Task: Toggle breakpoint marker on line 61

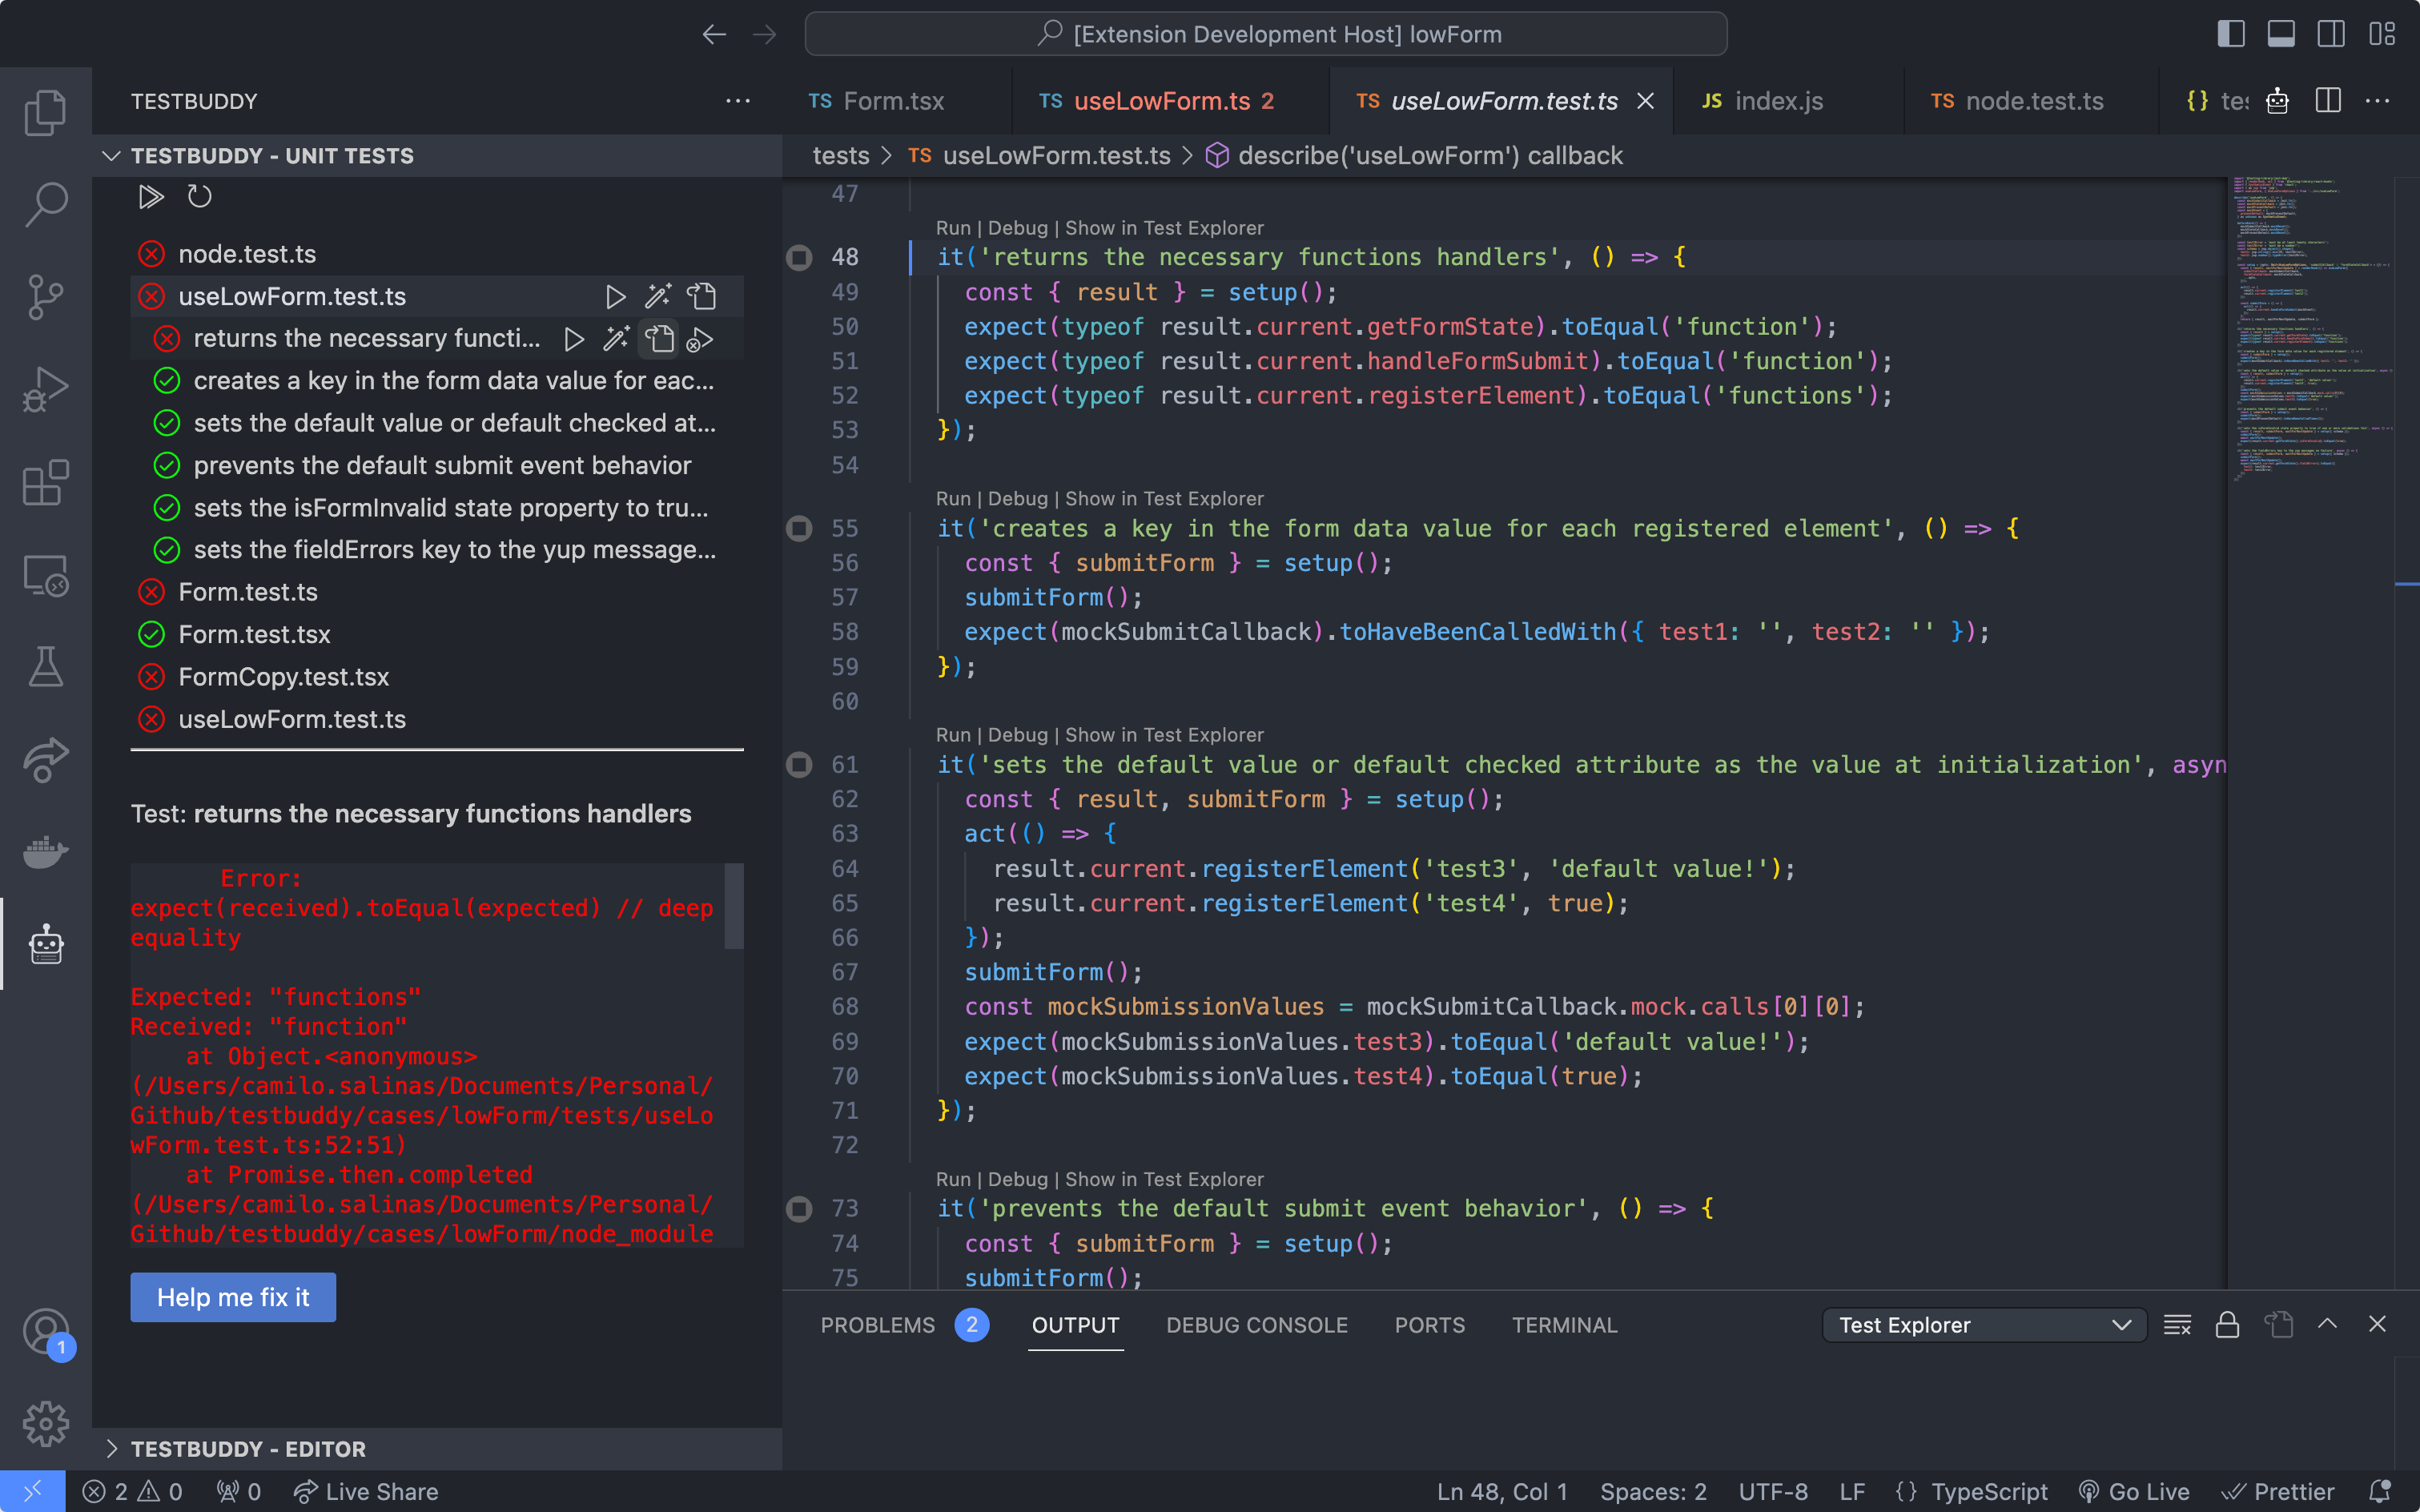Action: pos(799,765)
